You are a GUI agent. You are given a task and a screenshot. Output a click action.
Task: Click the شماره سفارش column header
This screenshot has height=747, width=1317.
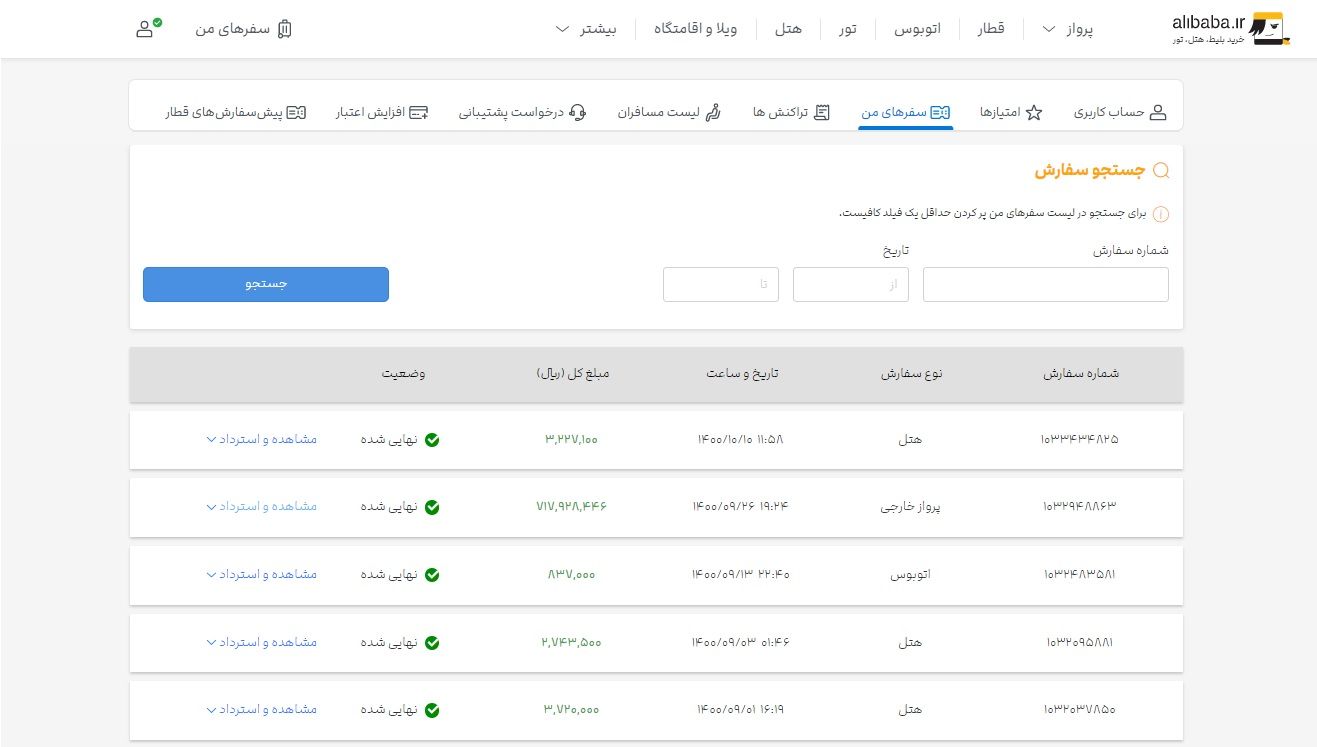pos(1081,374)
